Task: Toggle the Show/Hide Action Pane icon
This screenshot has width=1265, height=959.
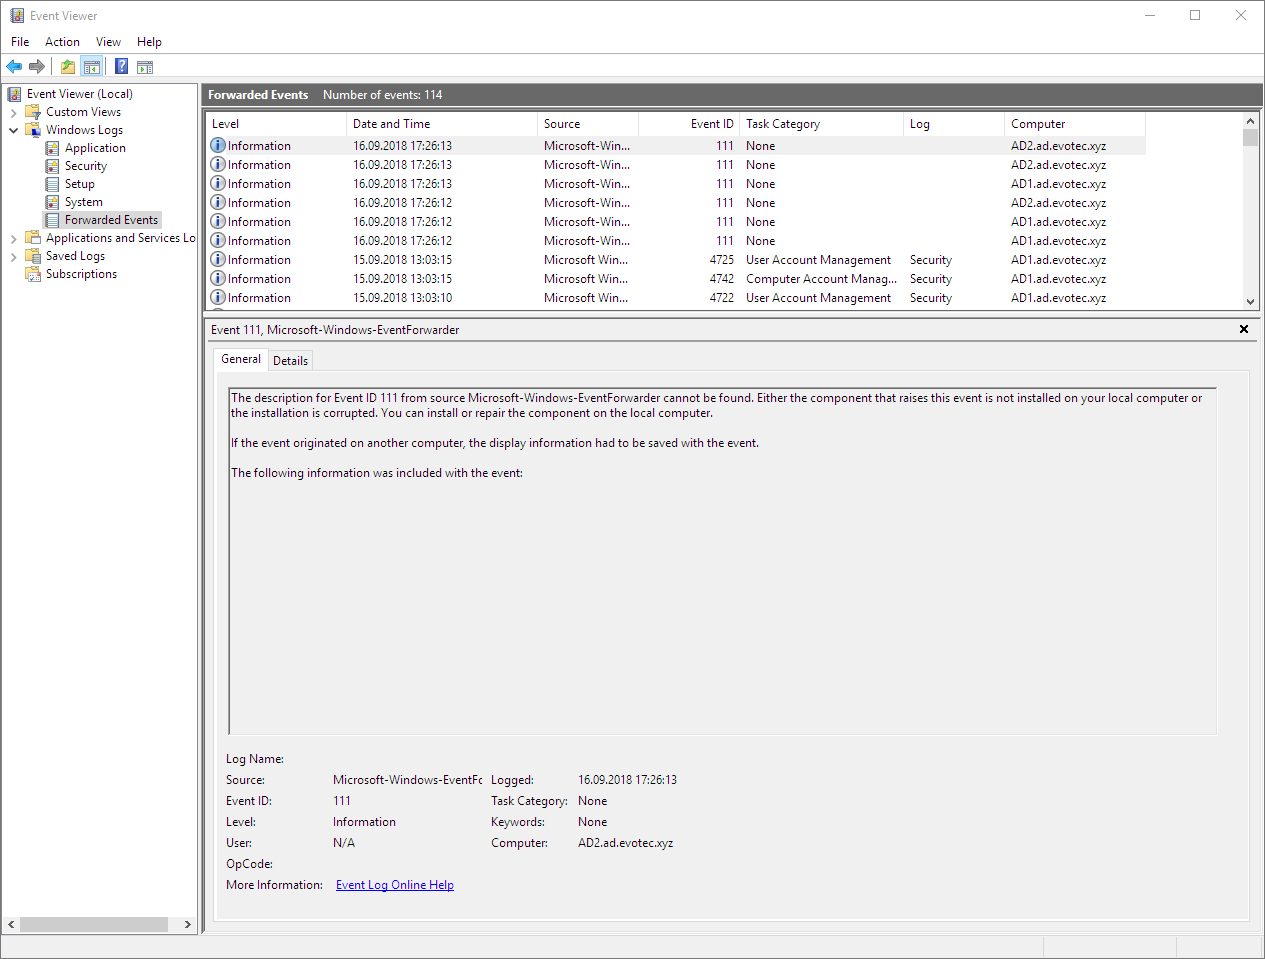Action: click(x=145, y=67)
